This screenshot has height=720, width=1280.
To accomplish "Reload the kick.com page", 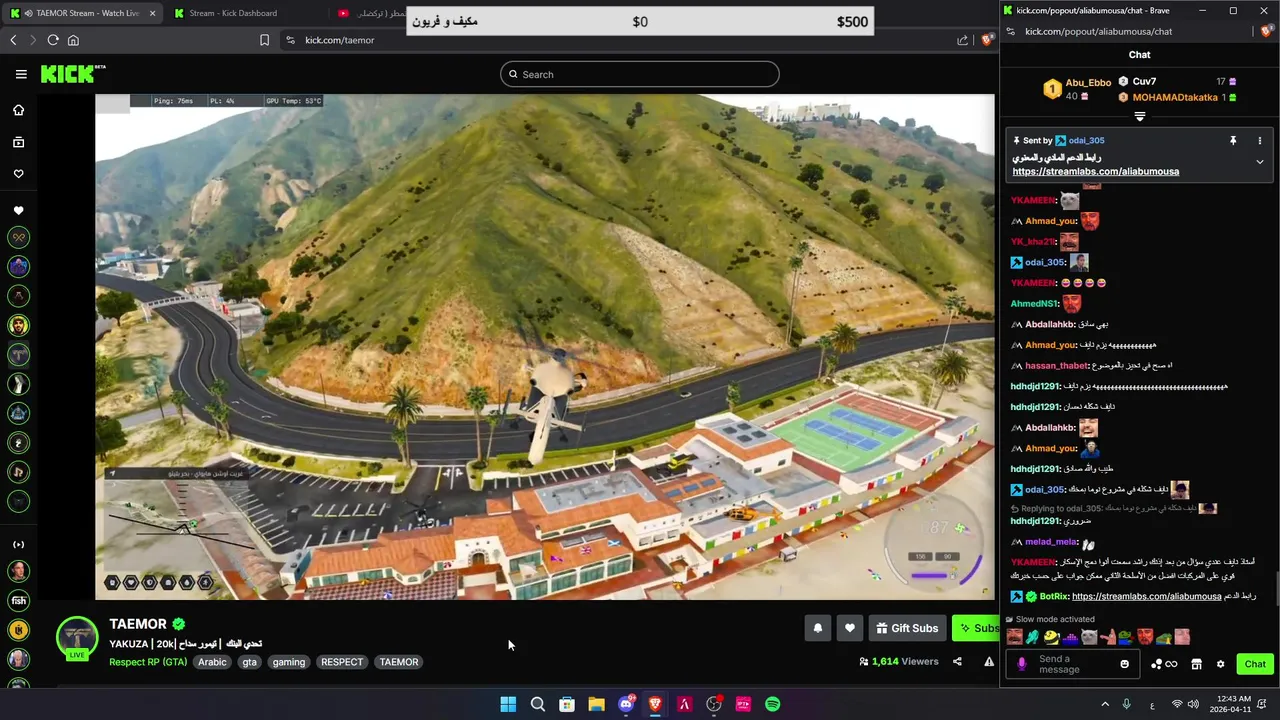I will tap(53, 40).
